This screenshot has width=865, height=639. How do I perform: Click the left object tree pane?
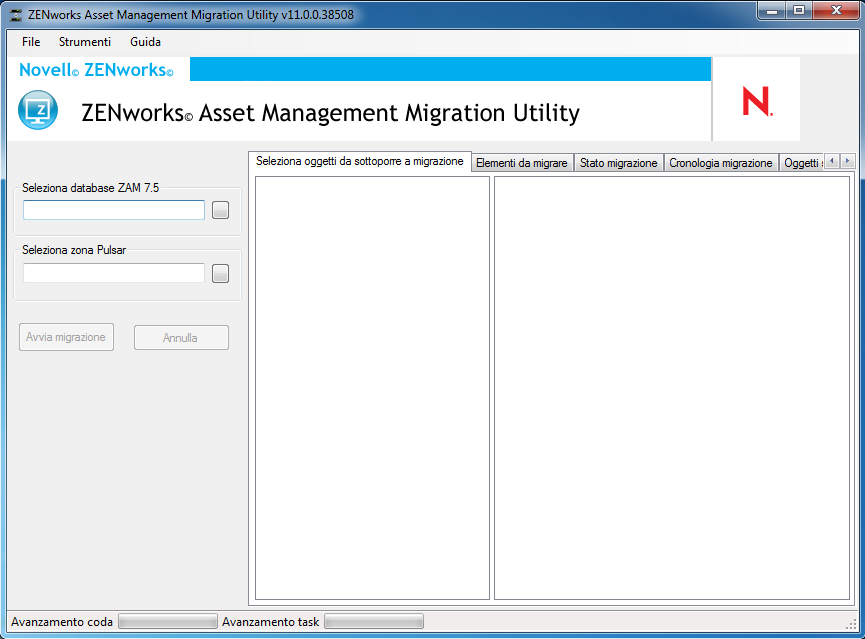tap(372, 388)
